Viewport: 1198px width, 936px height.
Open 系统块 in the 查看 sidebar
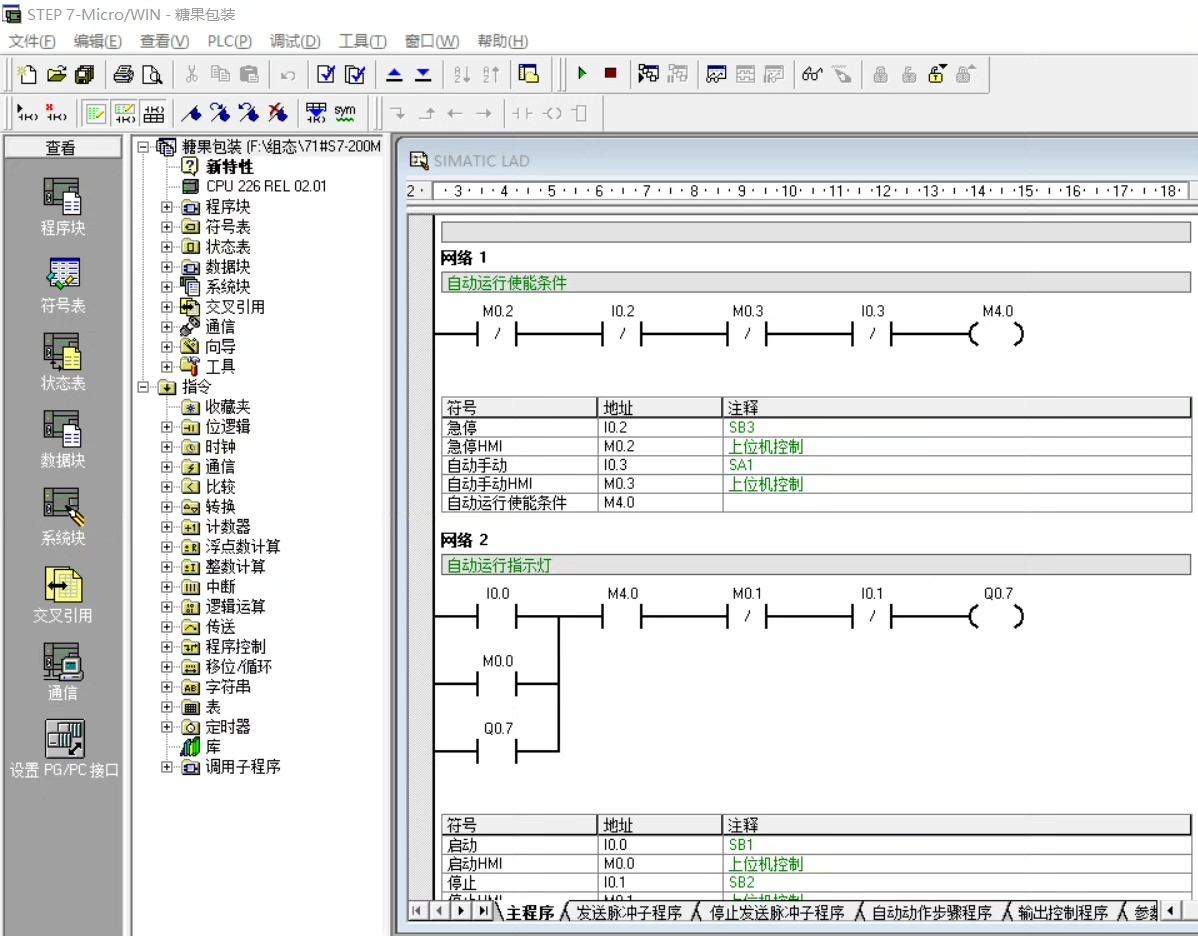click(63, 517)
